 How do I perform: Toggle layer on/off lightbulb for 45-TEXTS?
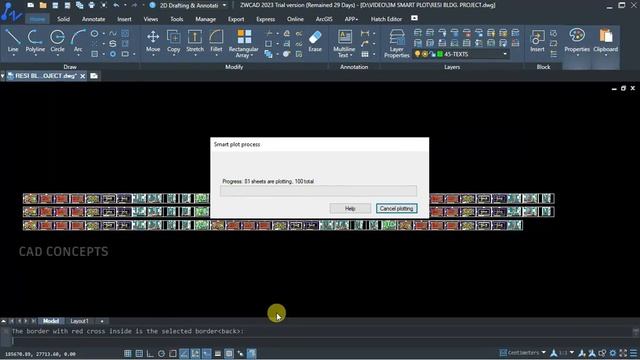(417, 54)
